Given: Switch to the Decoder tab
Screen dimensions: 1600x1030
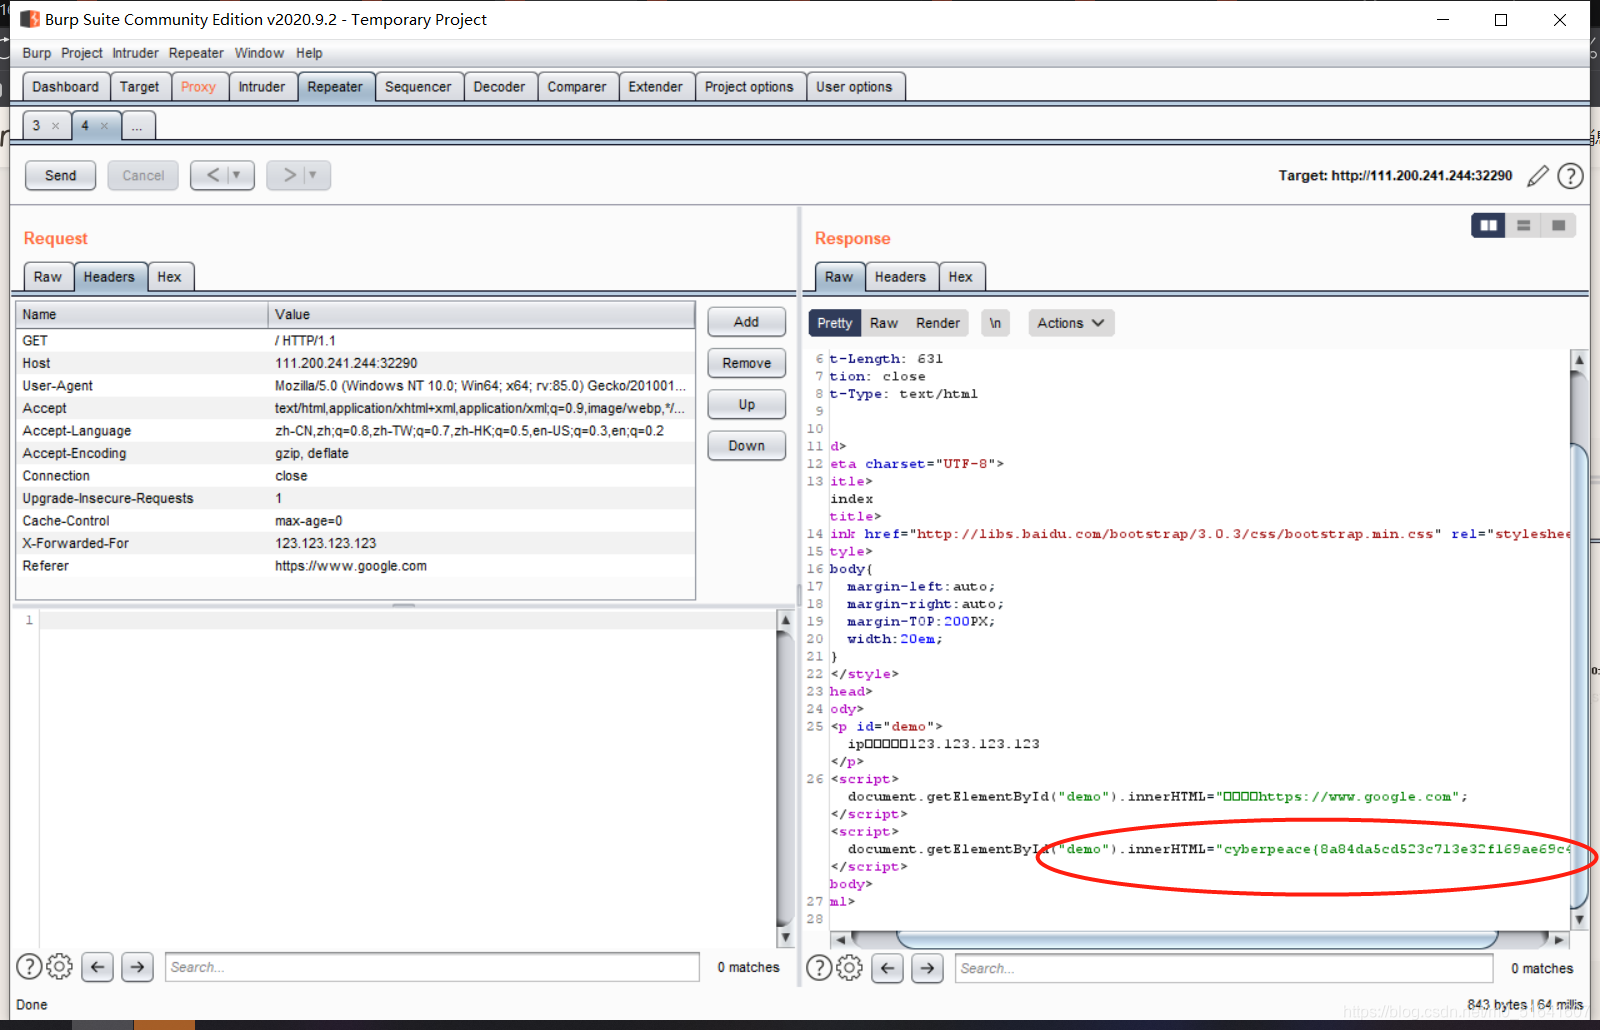Looking at the screenshot, I should click(499, 87).
